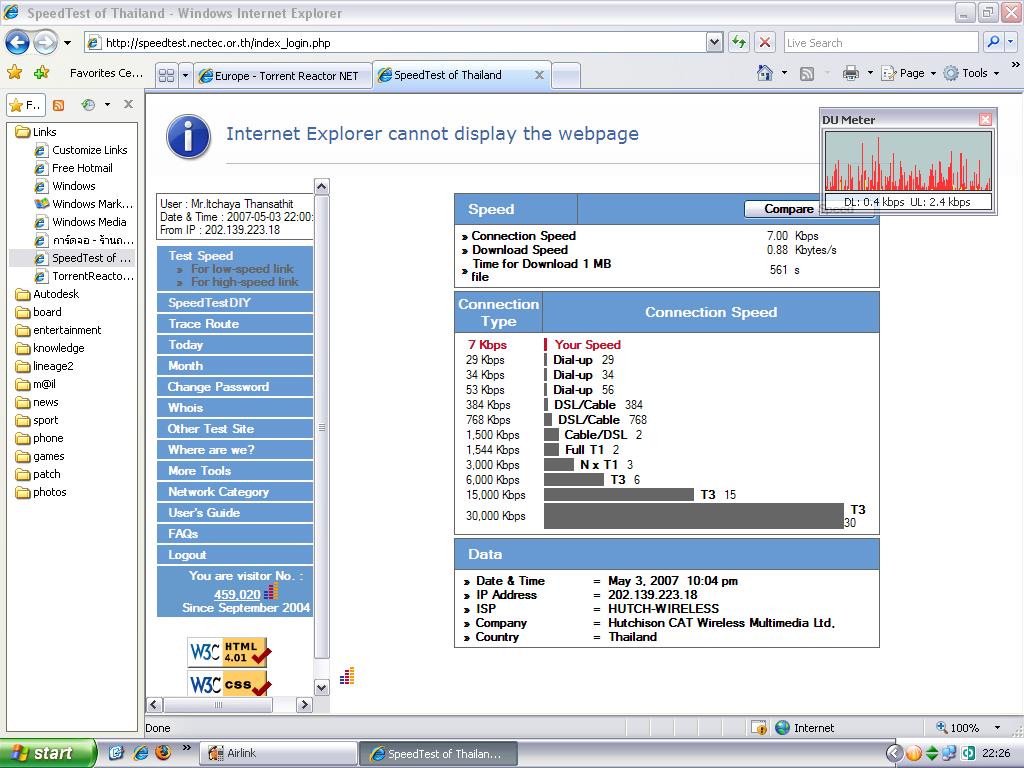
Task: Expand the Autodesk favorites folder
Action: tap(47, 294)
